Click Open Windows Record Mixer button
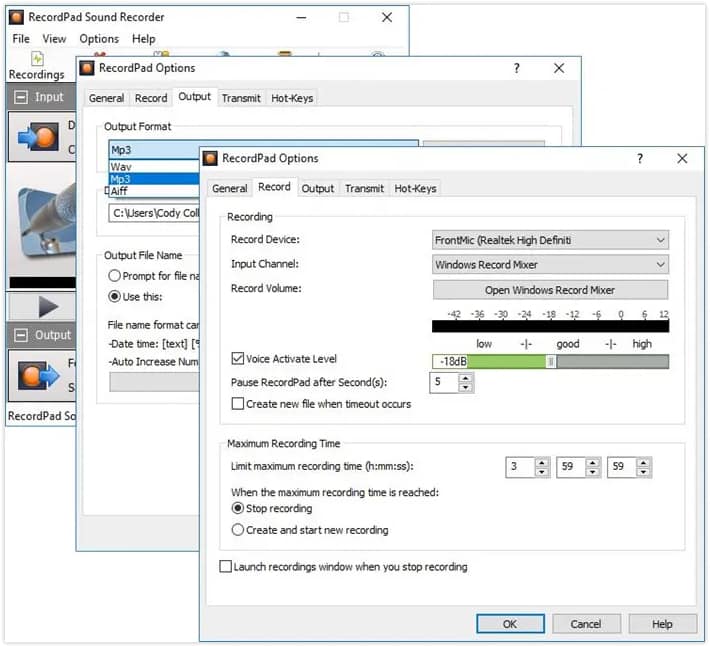 click(x=550, y=290)
